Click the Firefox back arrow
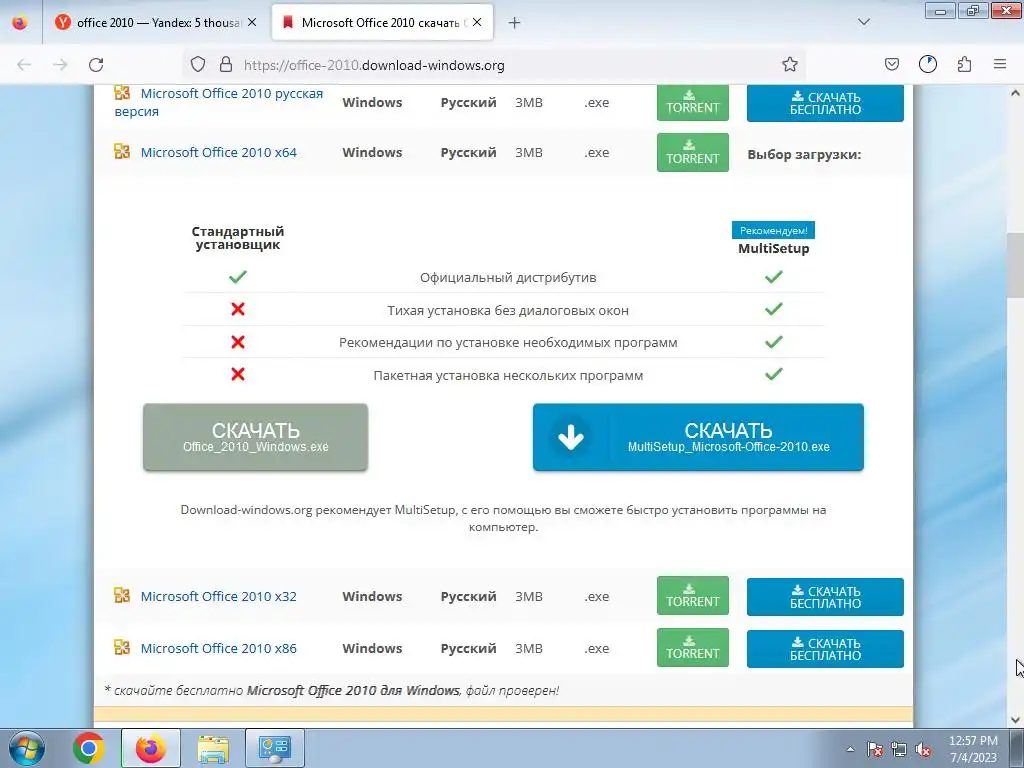 coord(24,65)
